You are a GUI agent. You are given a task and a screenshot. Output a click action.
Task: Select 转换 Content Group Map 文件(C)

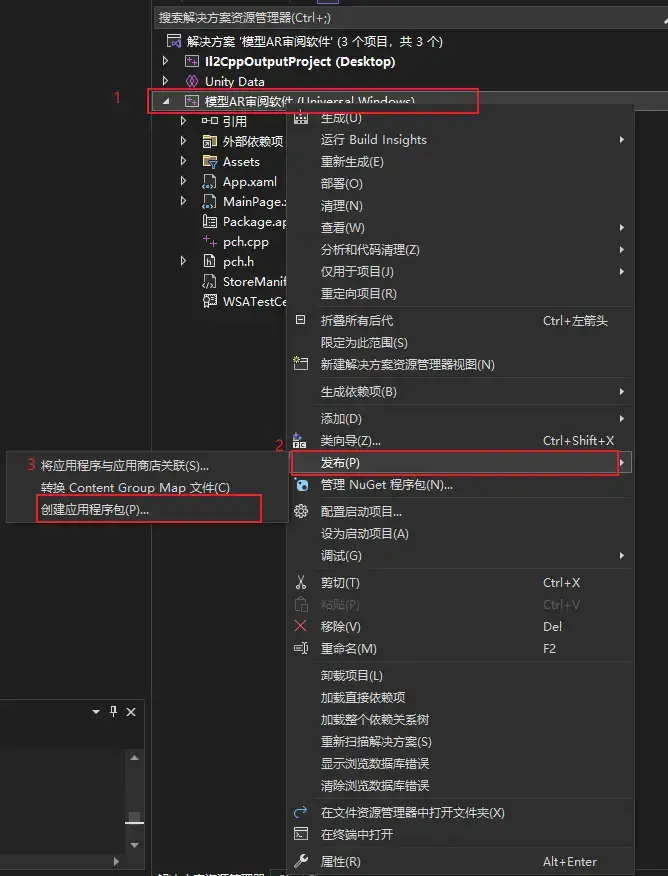point(148,488)
